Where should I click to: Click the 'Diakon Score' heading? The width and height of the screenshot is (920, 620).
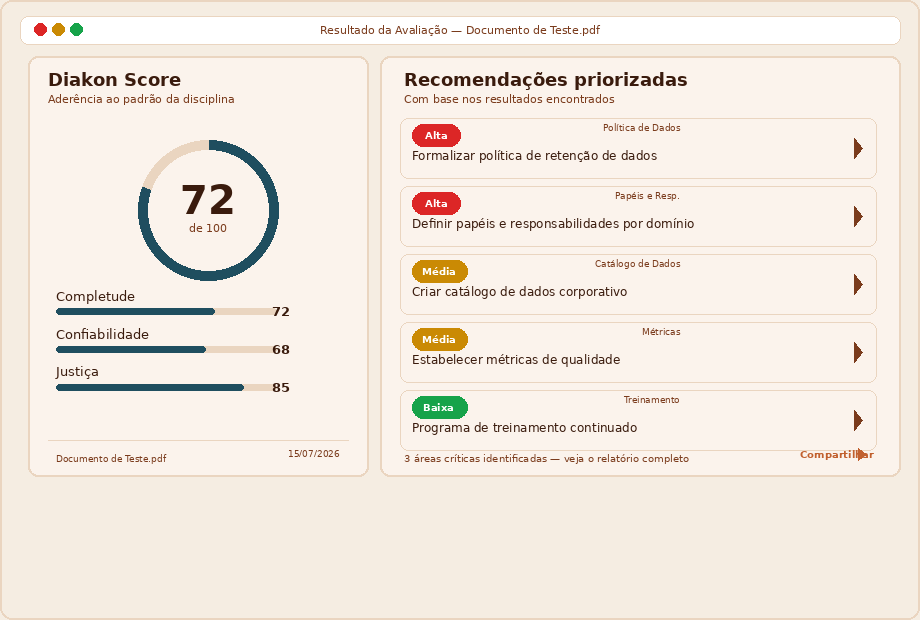114,80
